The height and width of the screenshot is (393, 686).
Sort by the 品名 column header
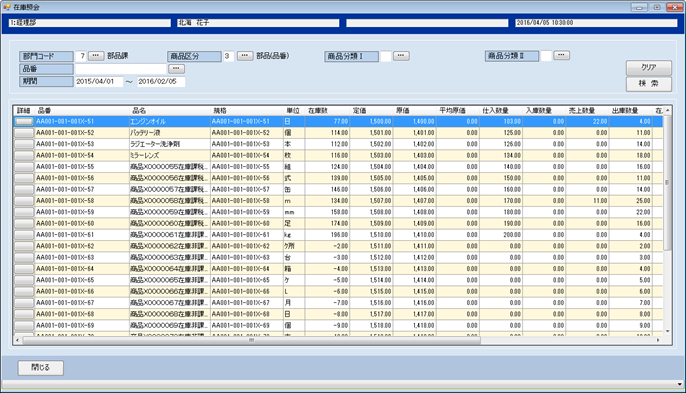point(170,111)
